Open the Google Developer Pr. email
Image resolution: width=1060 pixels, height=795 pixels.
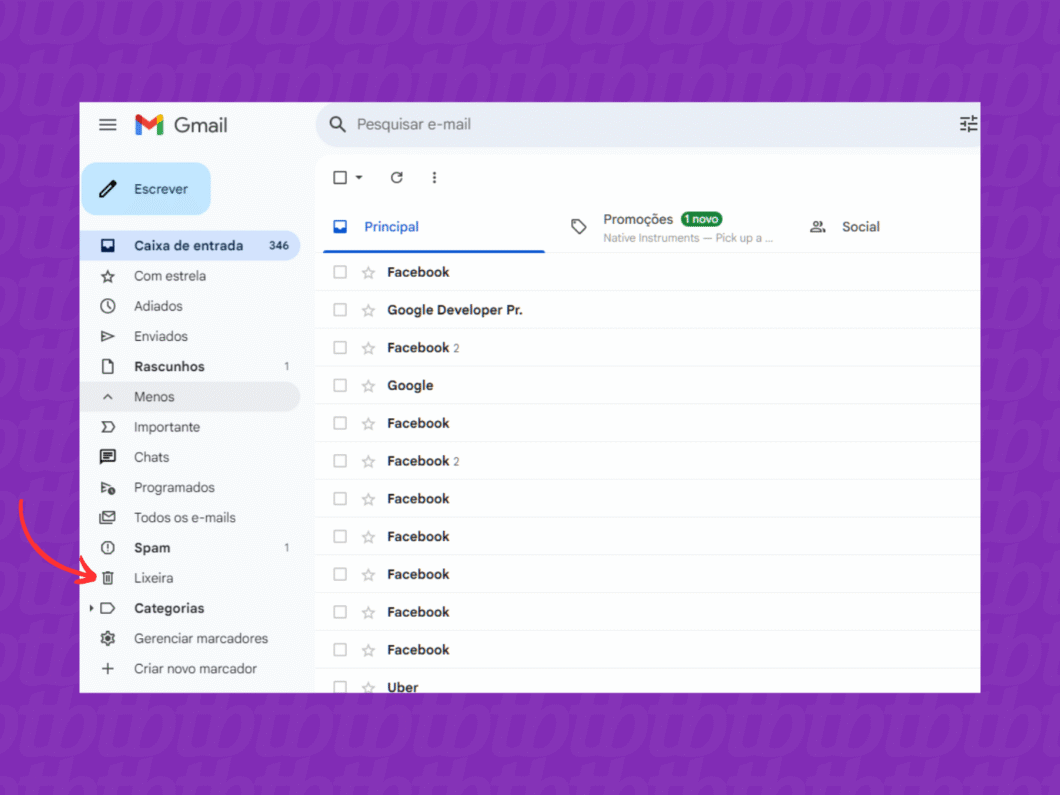pos(649,310)
